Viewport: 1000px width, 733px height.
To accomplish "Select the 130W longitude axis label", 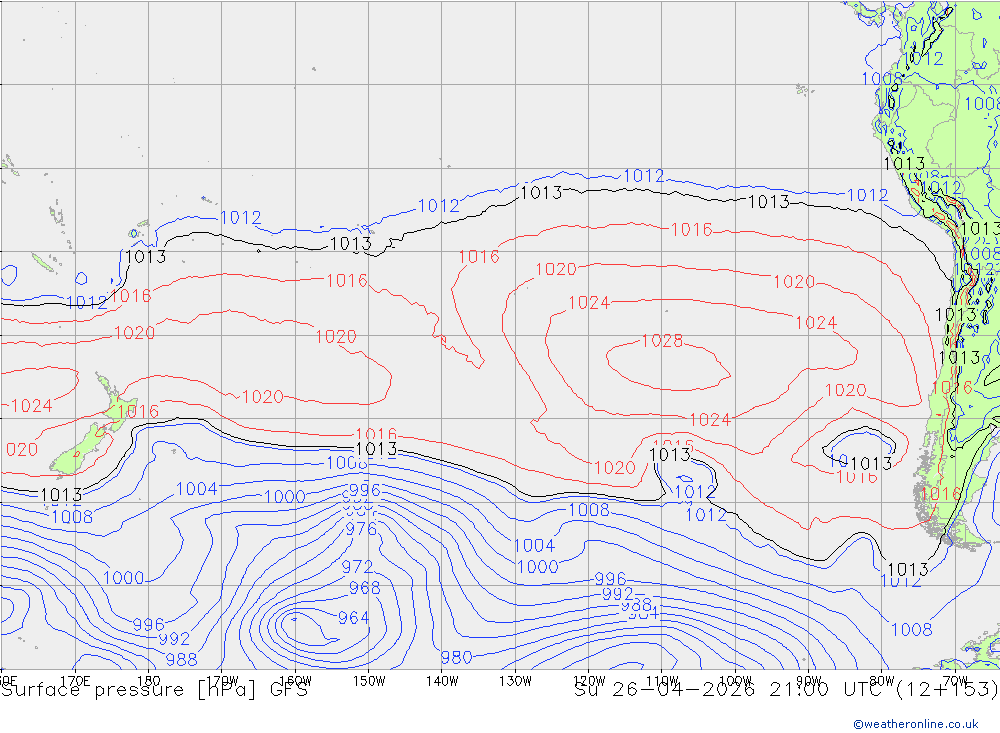I will [x=515, y=681].
